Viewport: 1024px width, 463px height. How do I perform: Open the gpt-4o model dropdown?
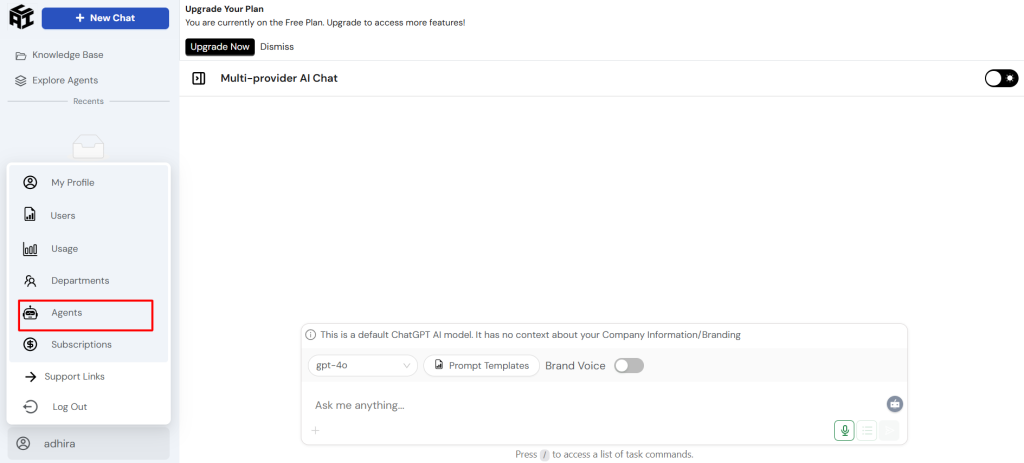[362, 366]
